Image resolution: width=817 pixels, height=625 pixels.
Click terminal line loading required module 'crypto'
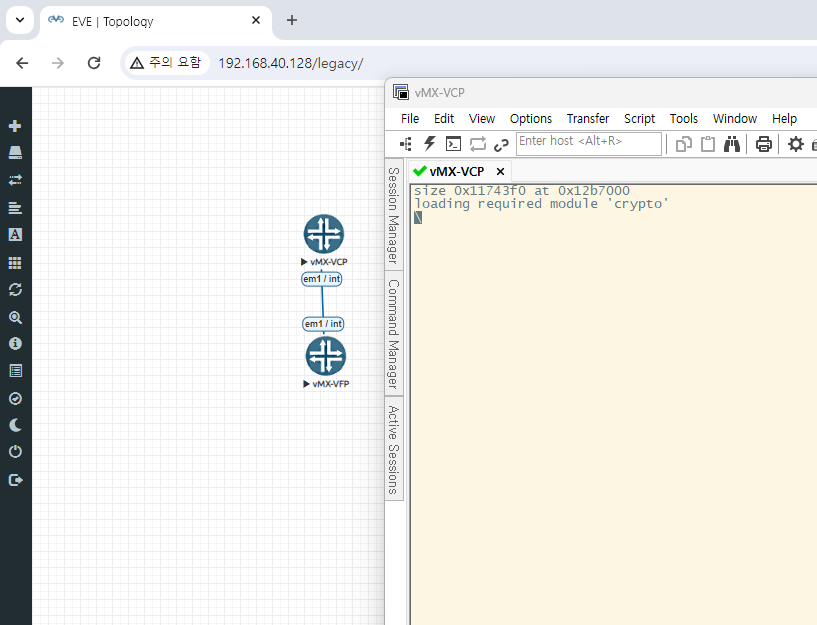[x=541, y=204]
